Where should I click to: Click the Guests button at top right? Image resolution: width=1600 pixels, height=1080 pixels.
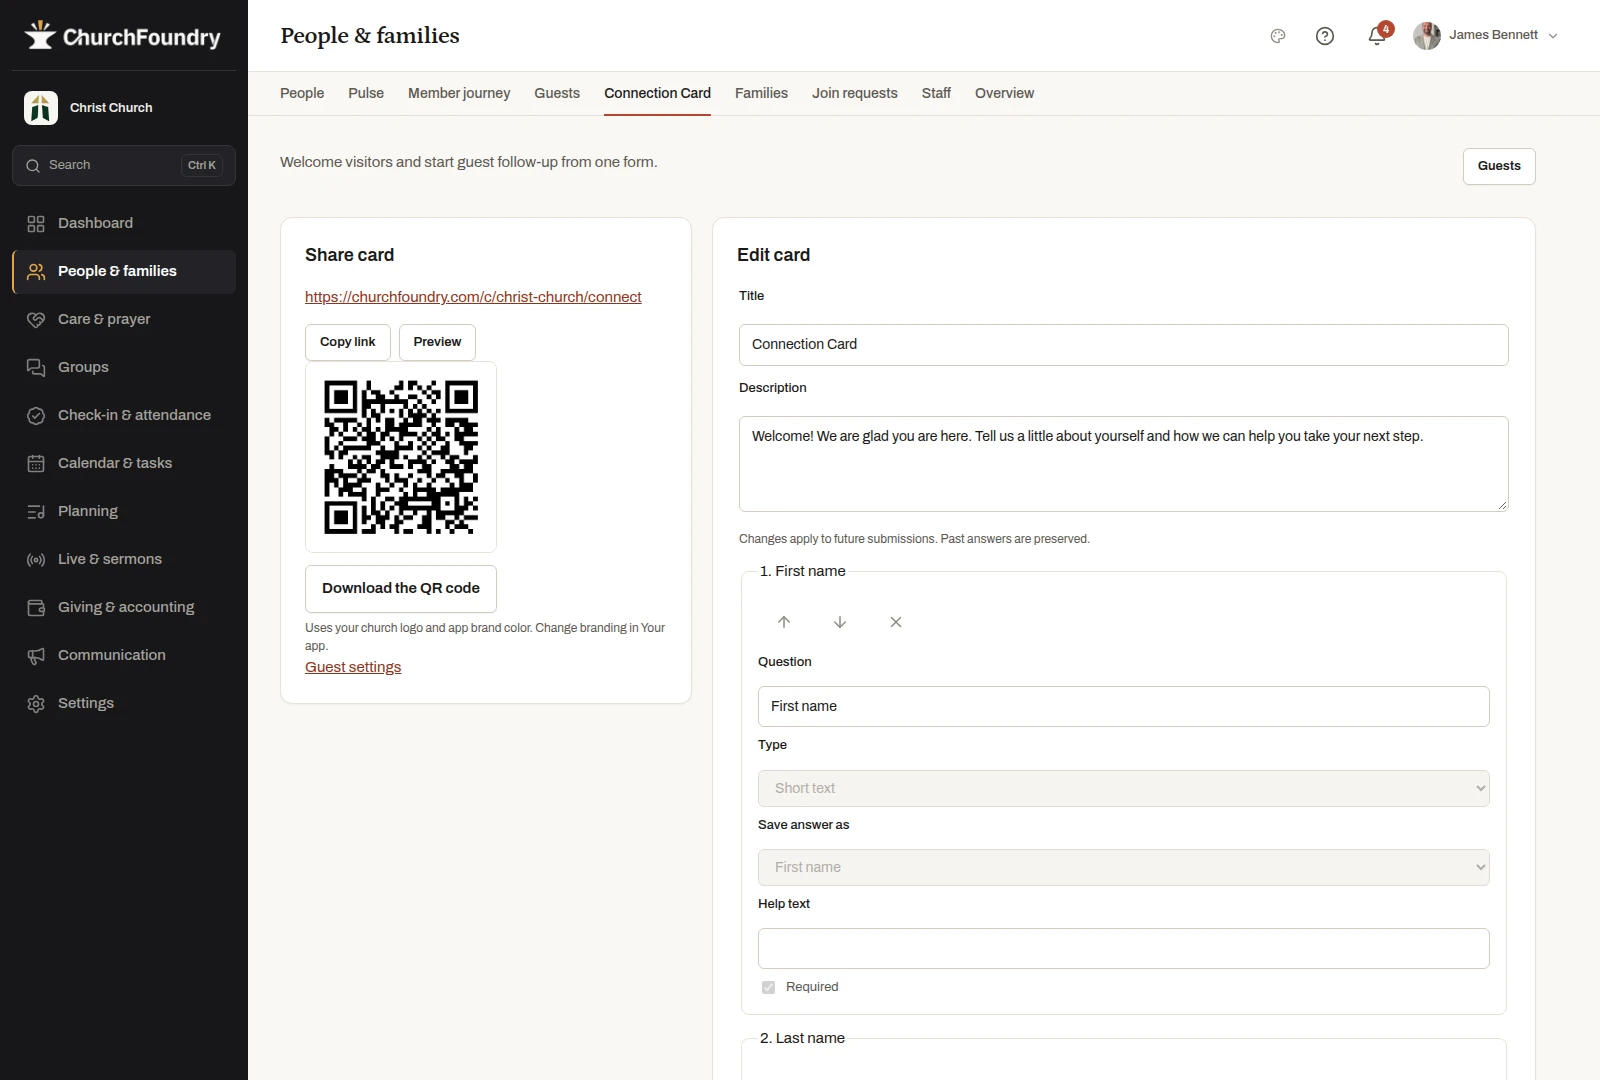(x=1499, y=166)
